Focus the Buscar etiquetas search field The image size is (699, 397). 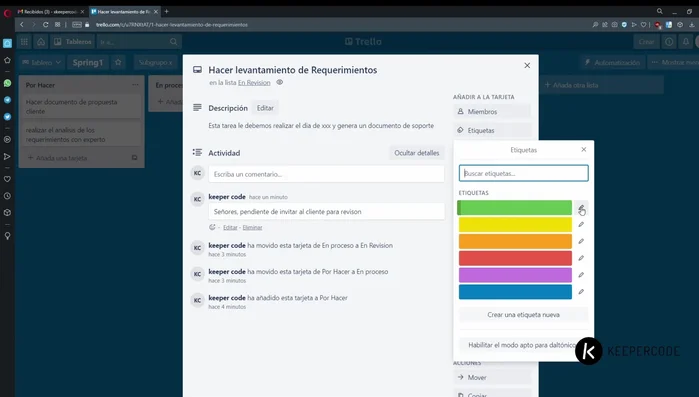coord(523,173)
